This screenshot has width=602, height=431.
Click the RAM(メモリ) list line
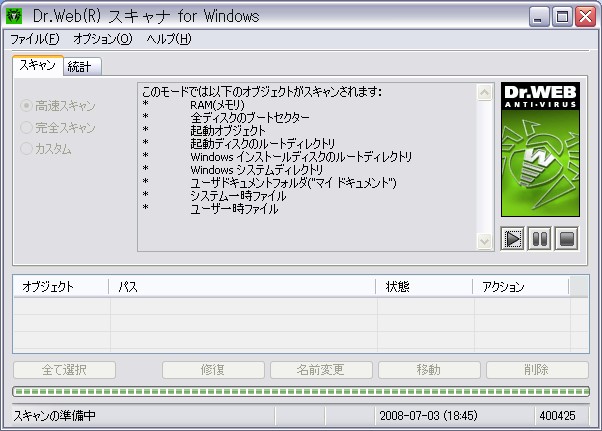(x=217, y=105)
